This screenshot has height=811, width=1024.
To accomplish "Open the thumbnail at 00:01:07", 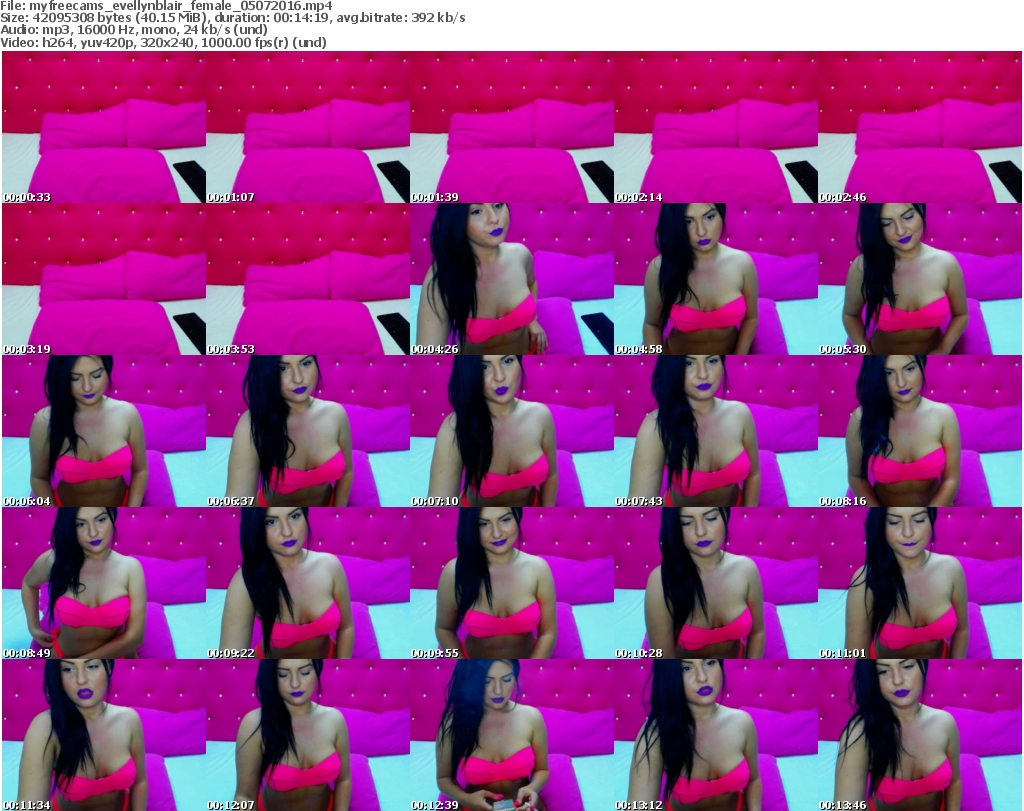I will click(308, 127).
